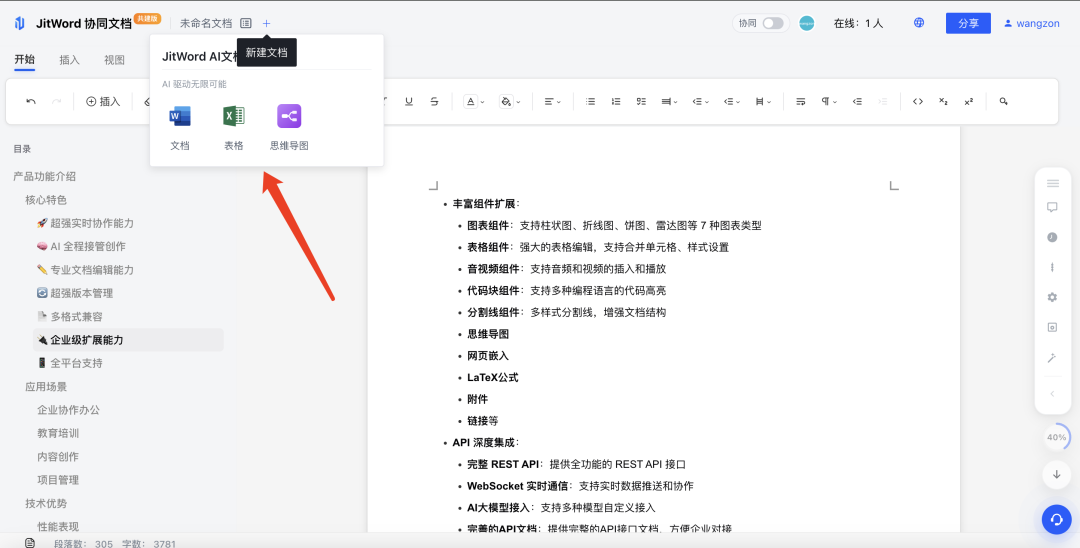Image resolution: width=1080 pixels, height=548 pixels.
Task: Open version history clock icon
Action: click(x=1052, y=237)
